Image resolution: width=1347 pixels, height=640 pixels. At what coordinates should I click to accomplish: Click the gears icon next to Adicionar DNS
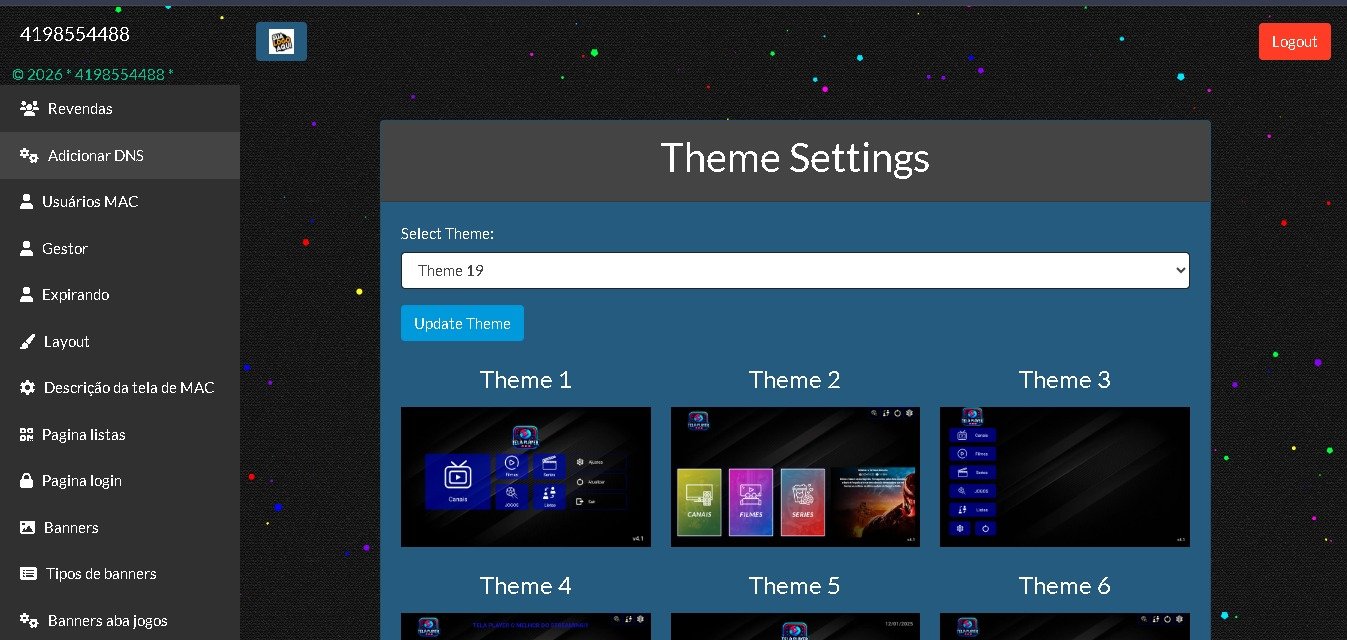[x=29, y=155]
